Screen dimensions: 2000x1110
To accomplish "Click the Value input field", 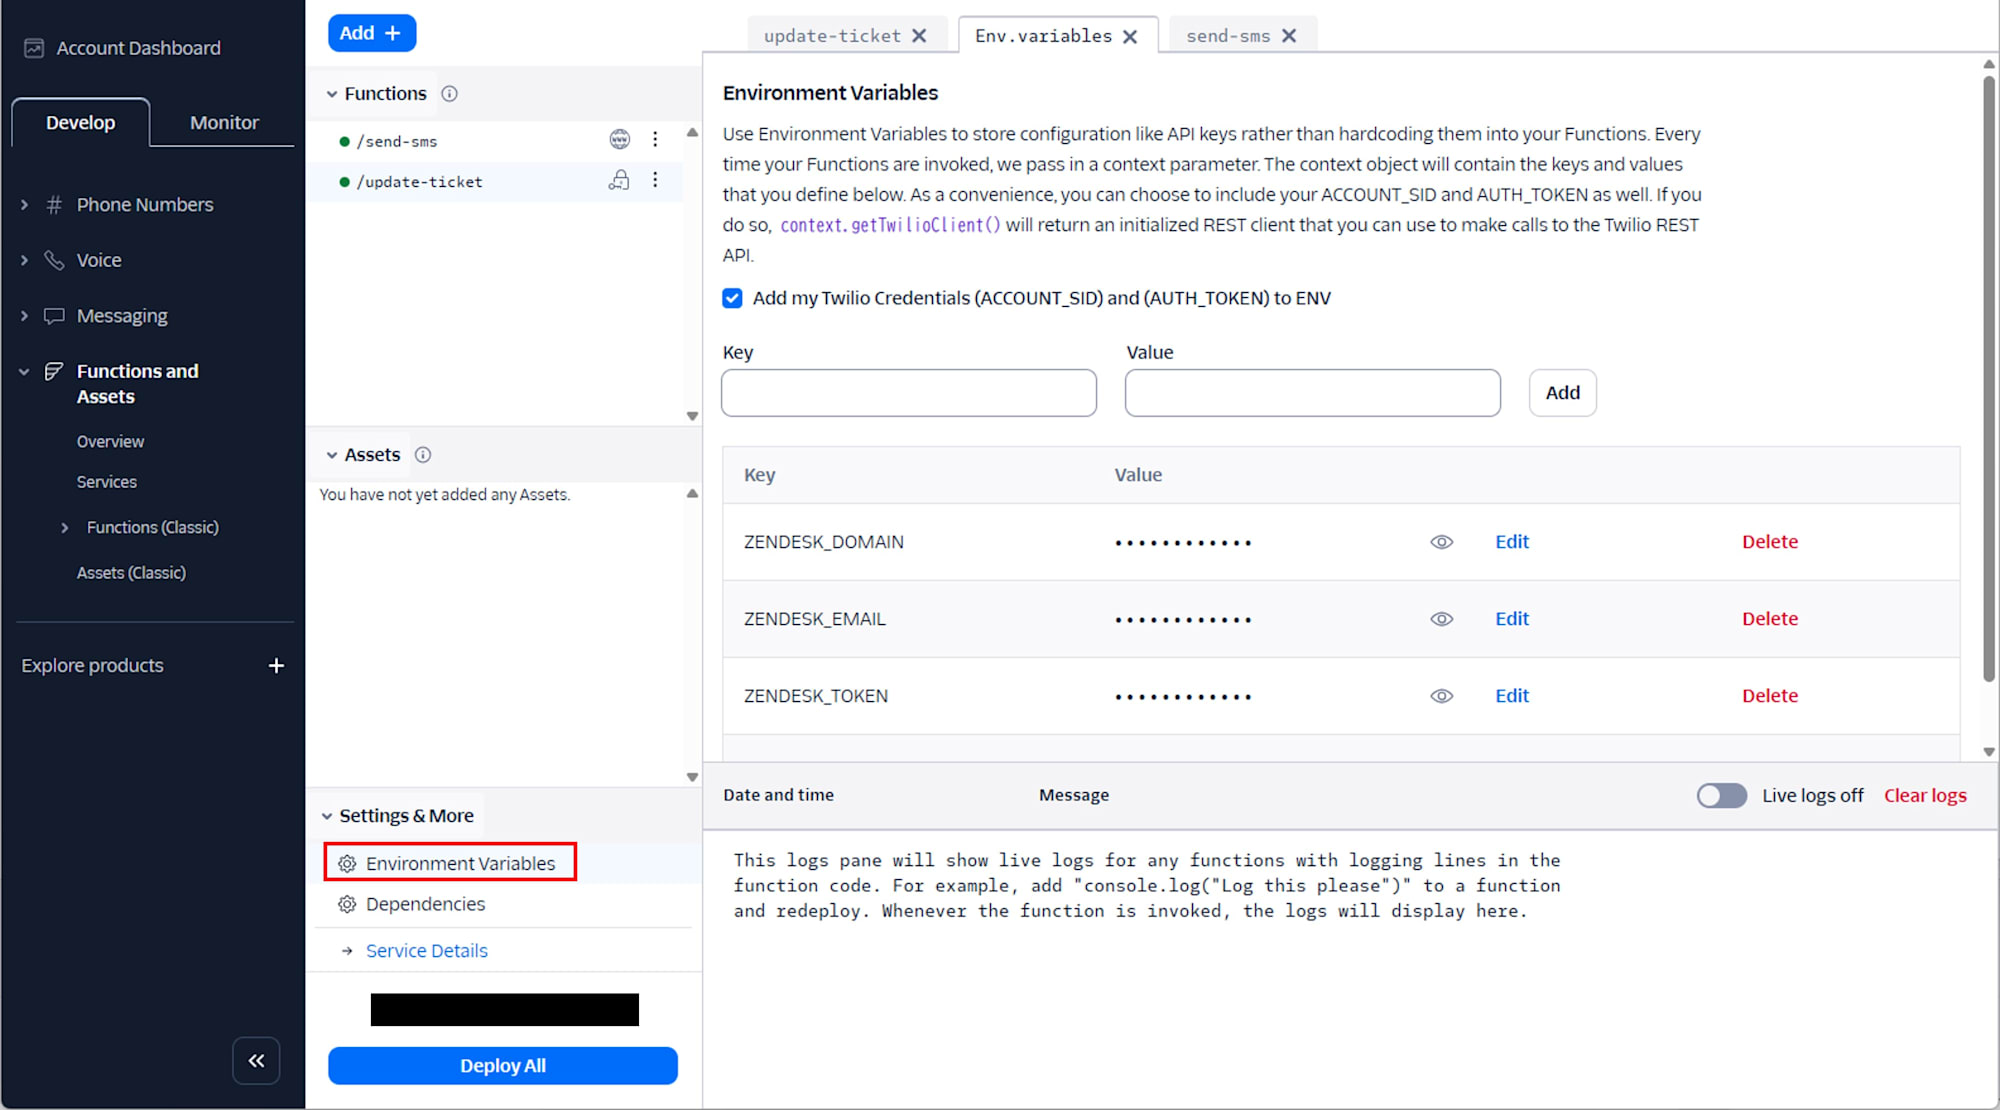I will tap(1312, 393).
